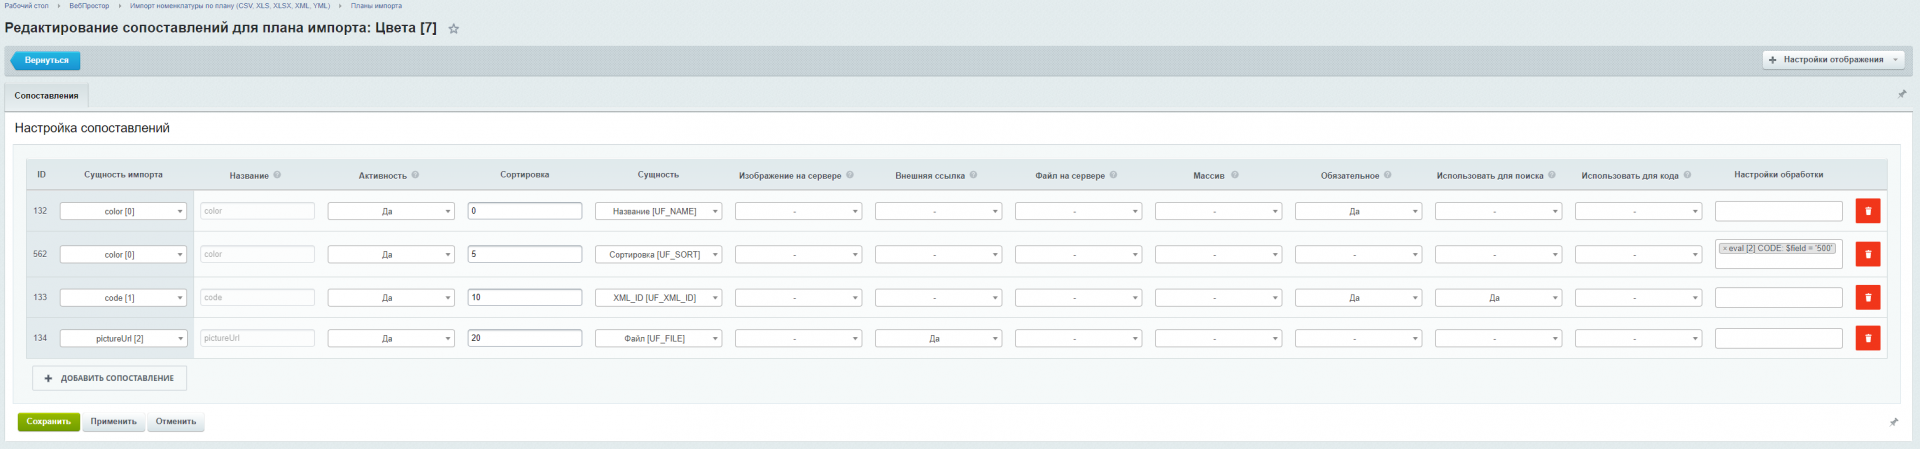
Task: Open Использовать для кода dropdown in row 134
Action: pos(1638,338)
